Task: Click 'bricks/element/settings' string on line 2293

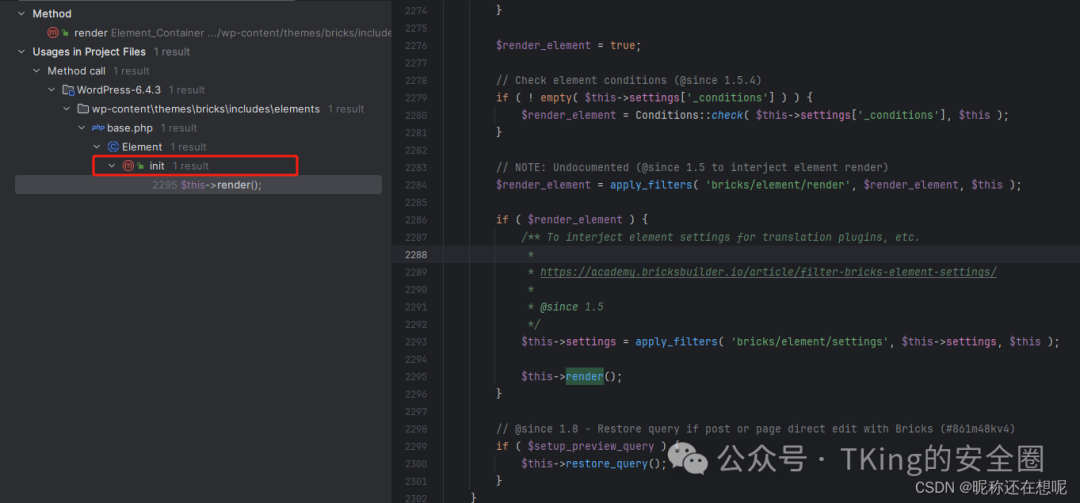Action: pyautogui.click(x=807, y=342)
